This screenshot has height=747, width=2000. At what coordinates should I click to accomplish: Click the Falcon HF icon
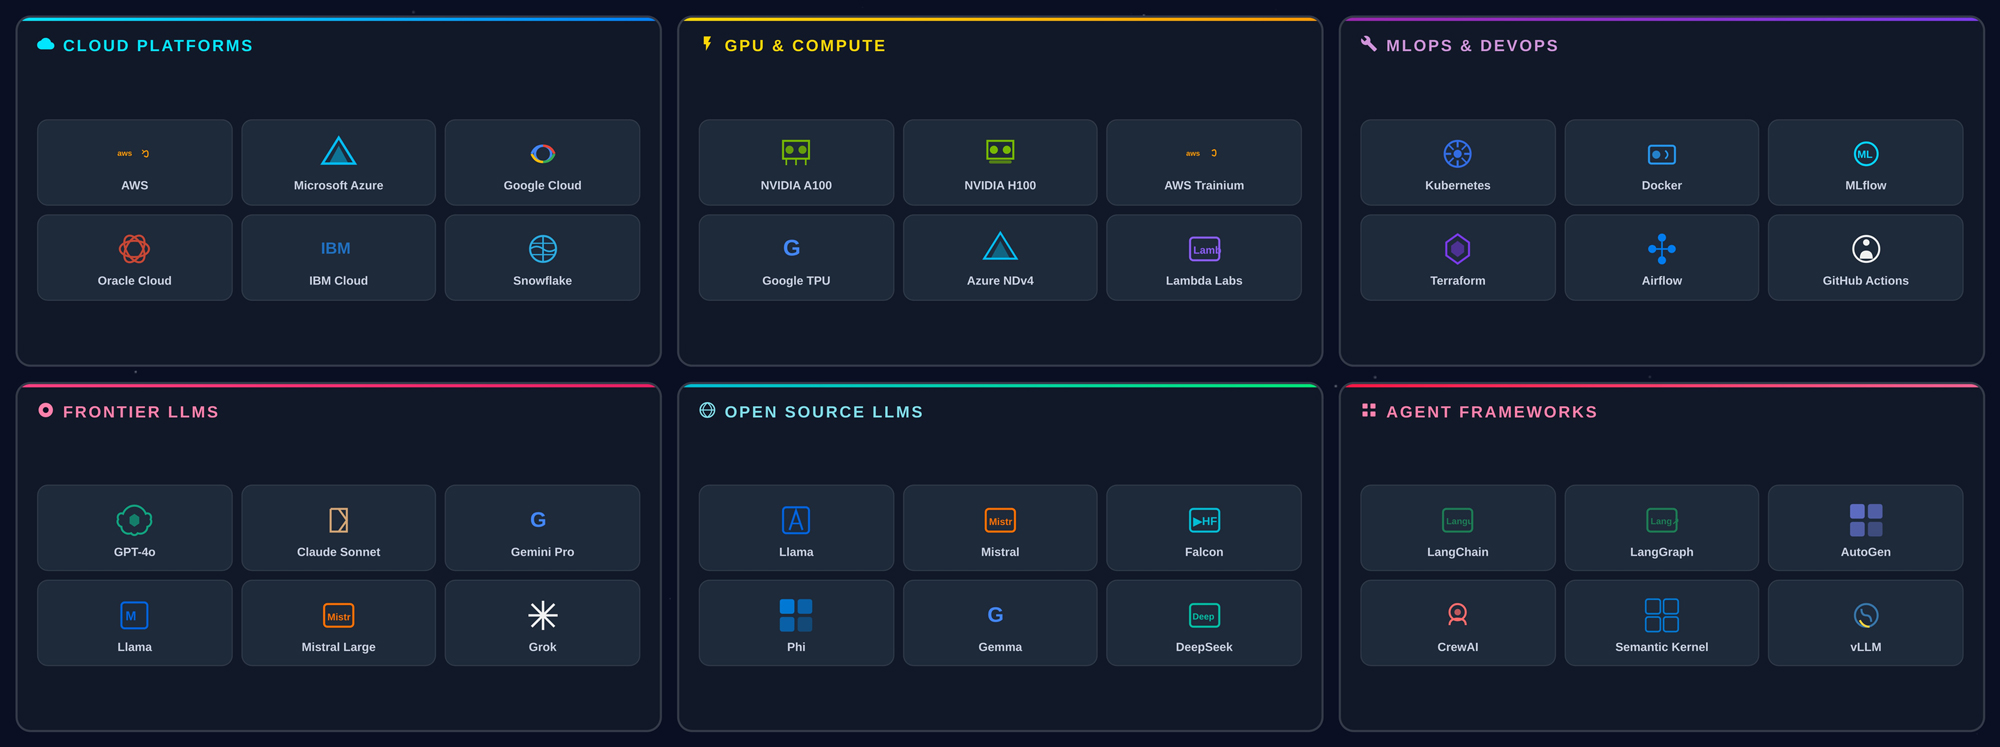[x=1204, y=520]
